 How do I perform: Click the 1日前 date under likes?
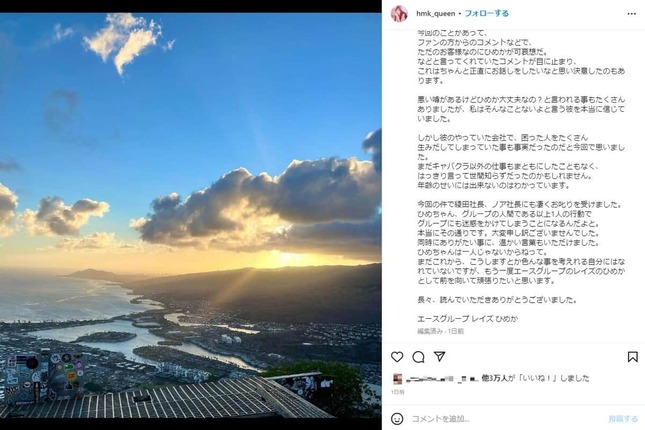coord(398,392)
